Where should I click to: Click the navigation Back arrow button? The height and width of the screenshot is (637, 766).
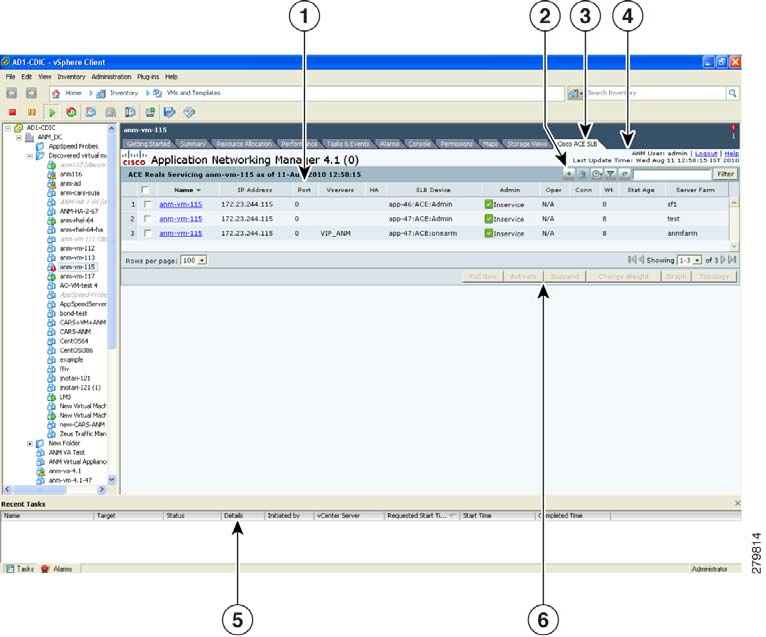[x=13, y=93]
